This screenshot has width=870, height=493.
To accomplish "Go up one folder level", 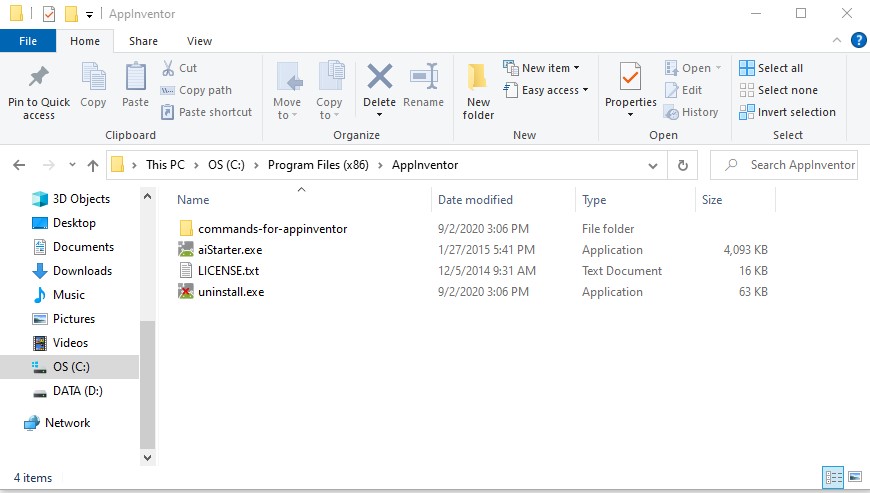I will pos(93,165).
